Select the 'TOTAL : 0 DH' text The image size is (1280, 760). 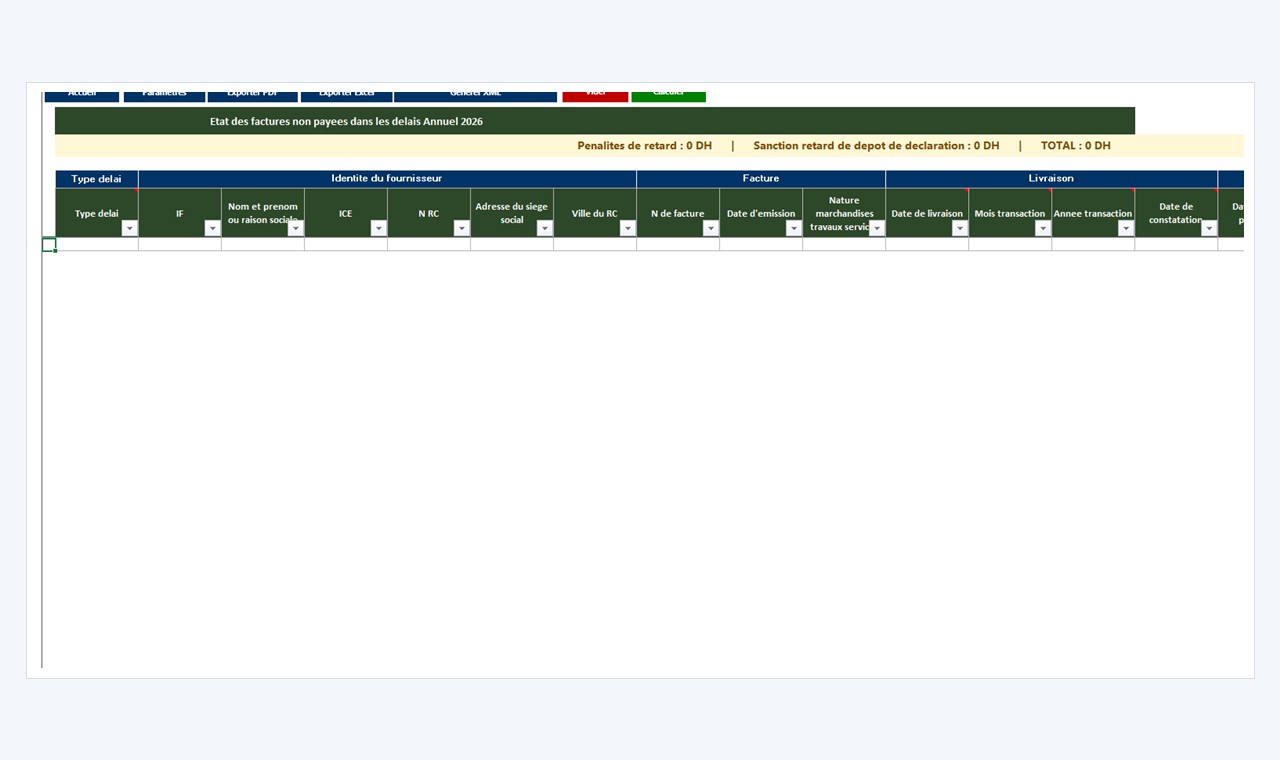1075,146
